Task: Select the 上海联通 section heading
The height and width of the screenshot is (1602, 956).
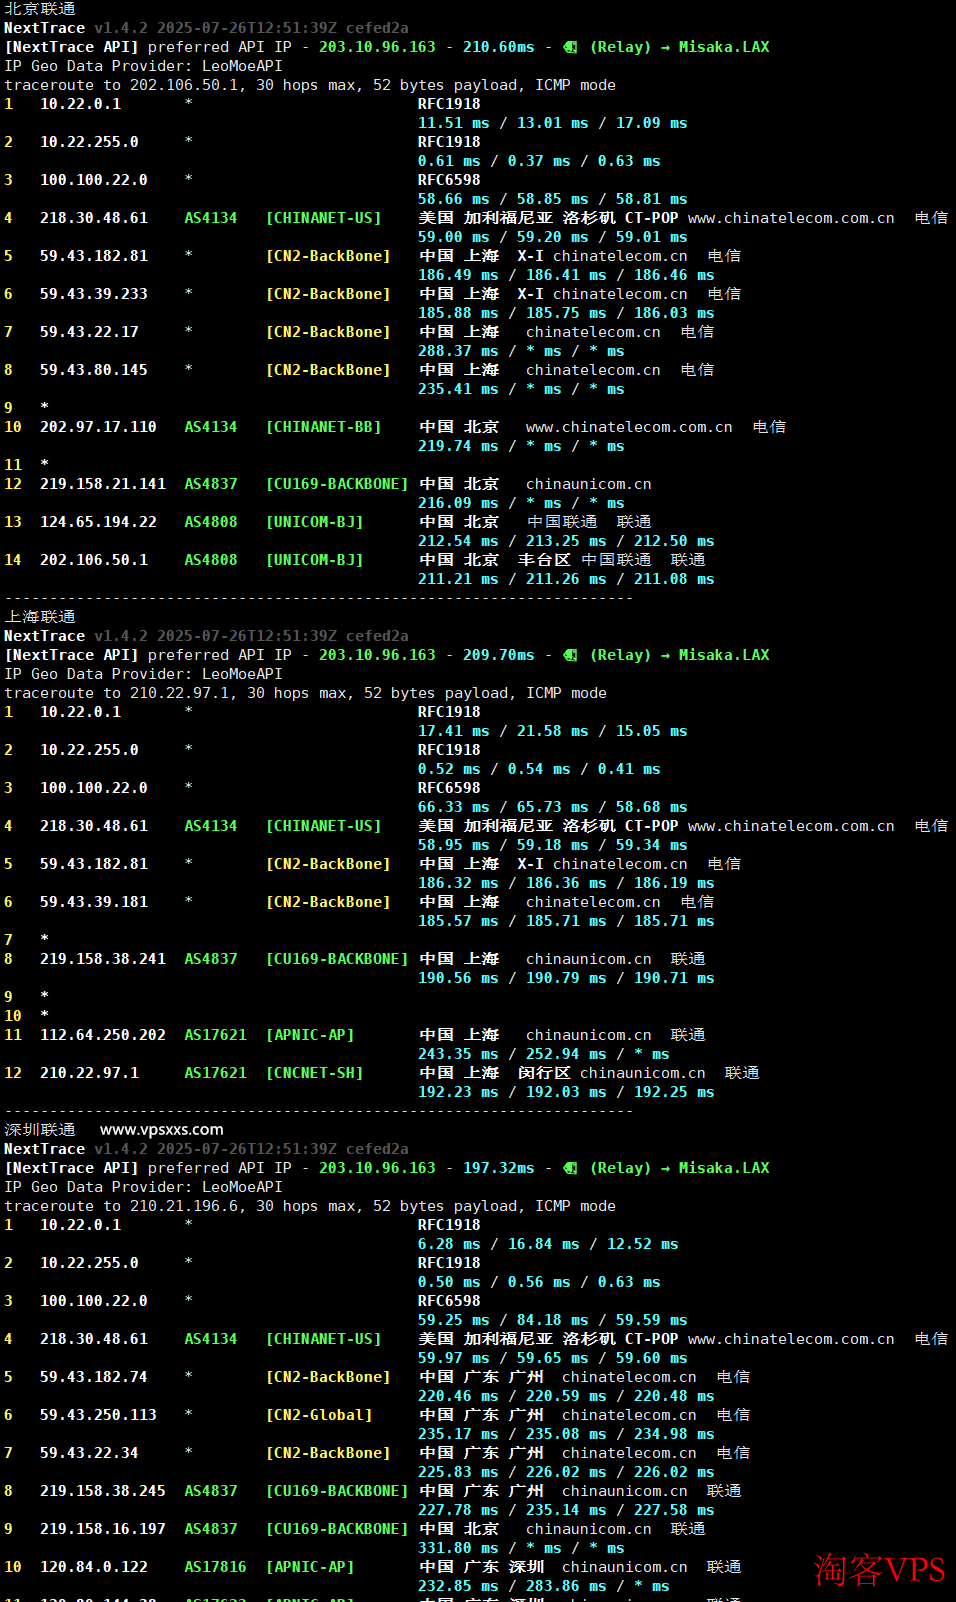Action: (40, 617)
